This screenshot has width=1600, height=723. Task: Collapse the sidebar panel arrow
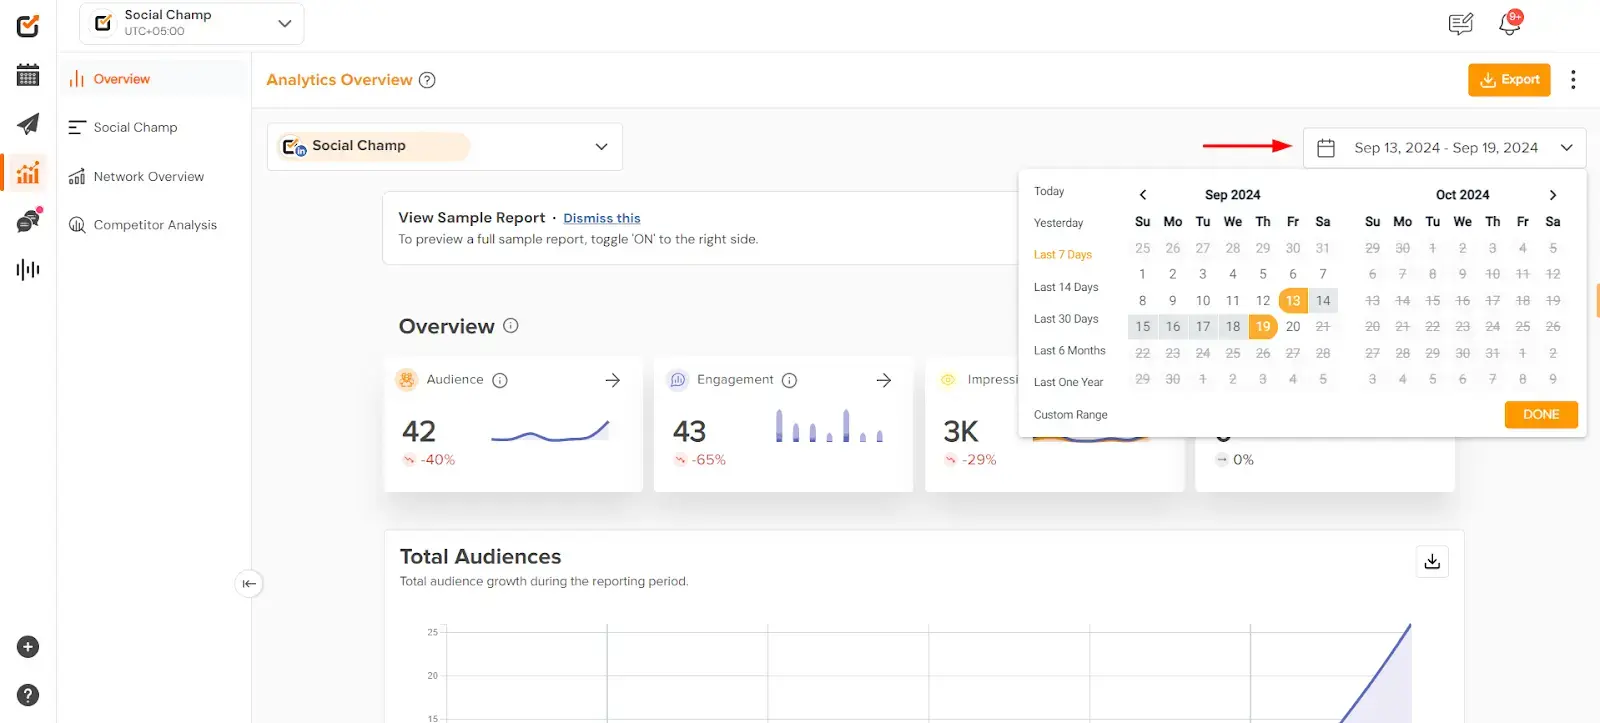[249, 583]
